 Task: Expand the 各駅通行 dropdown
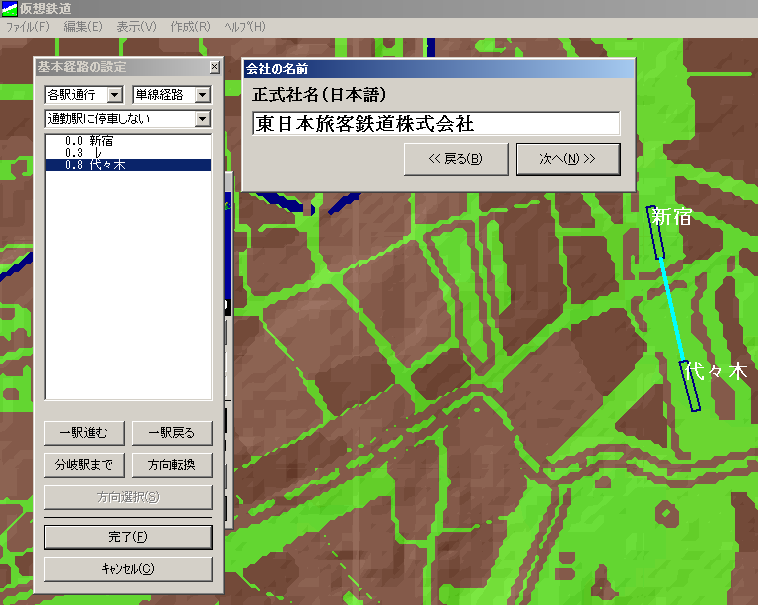pos(115,95)
